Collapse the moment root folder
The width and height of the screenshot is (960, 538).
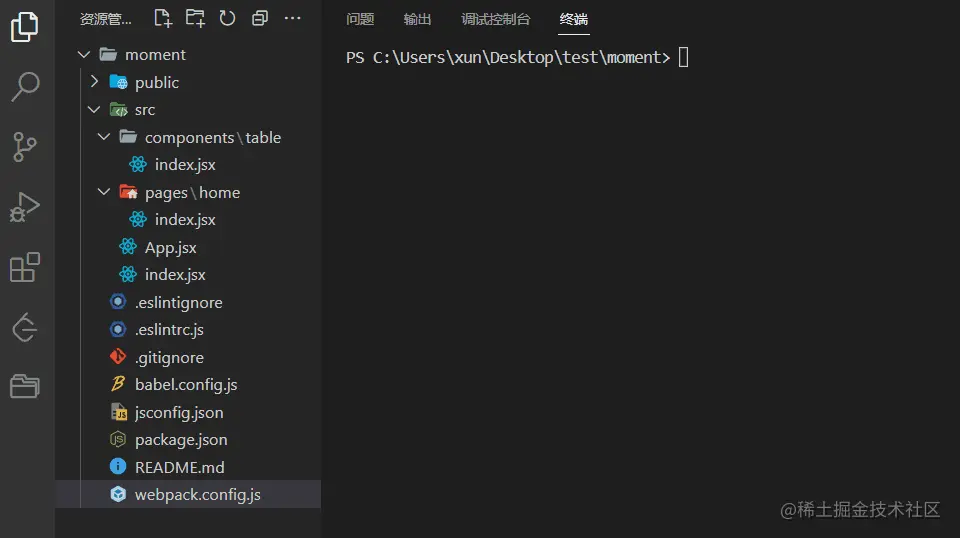[x=84, y=55]
